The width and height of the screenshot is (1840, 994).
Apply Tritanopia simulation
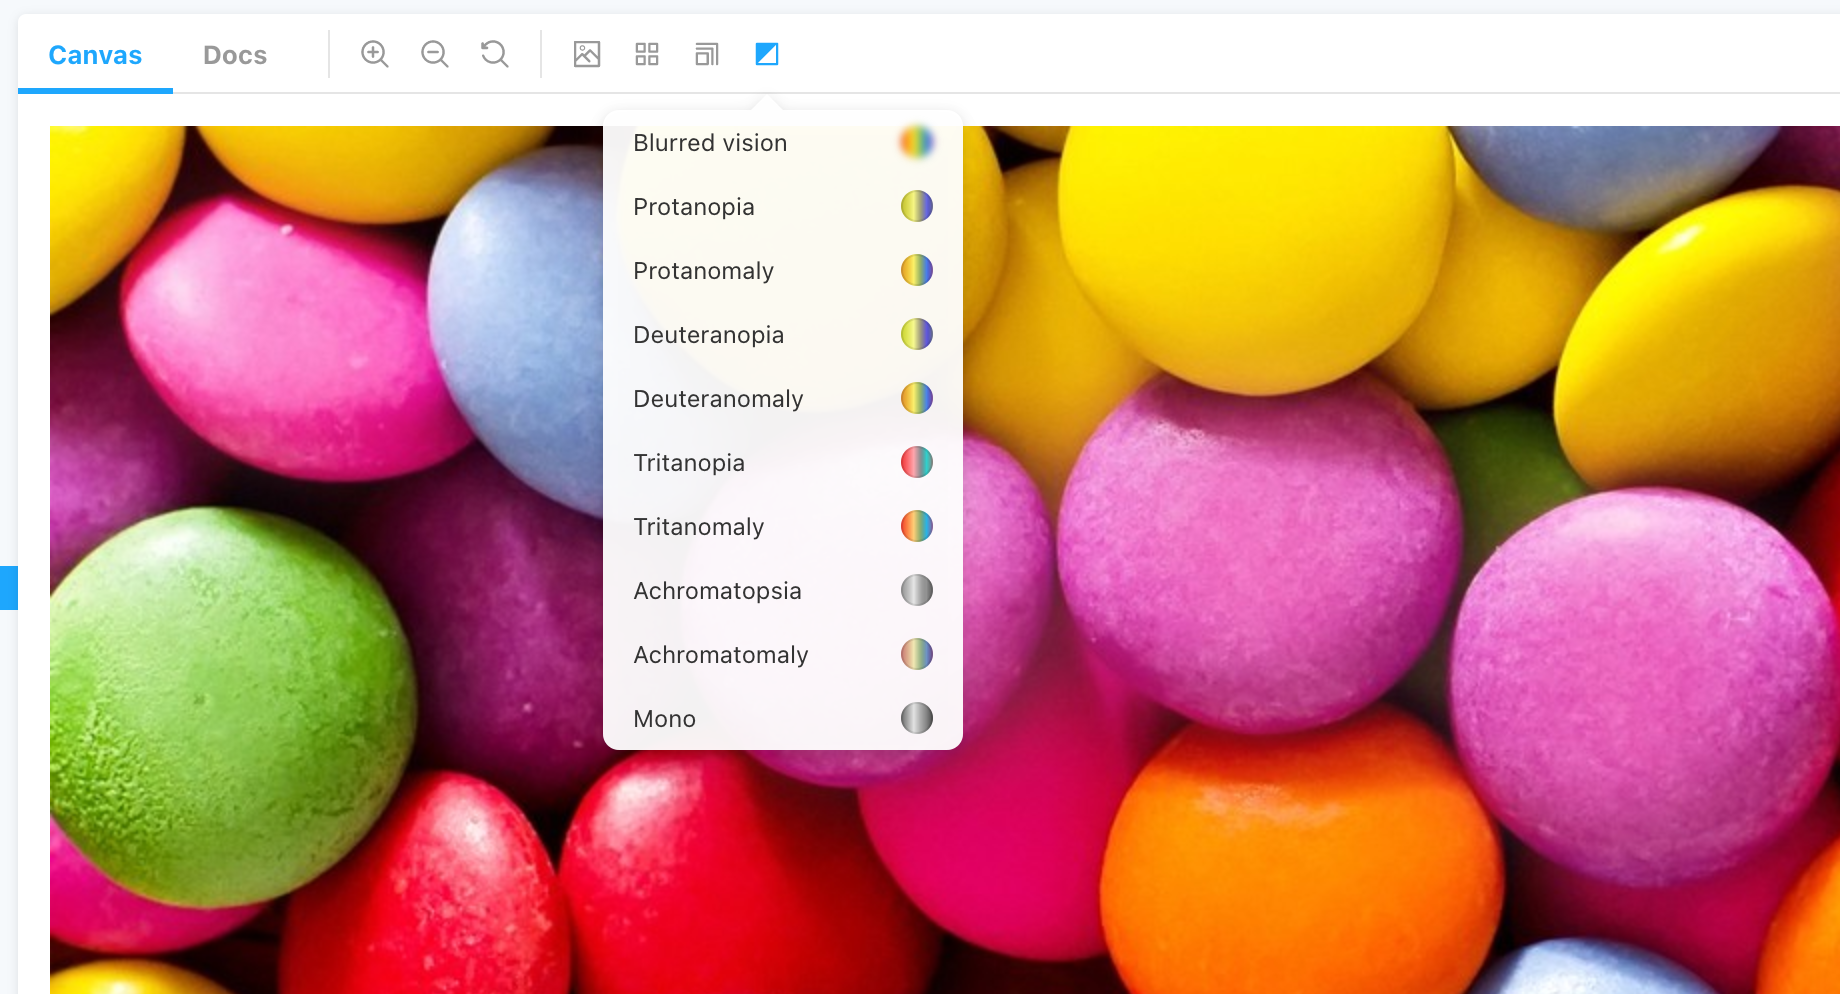tap(783, 463)
